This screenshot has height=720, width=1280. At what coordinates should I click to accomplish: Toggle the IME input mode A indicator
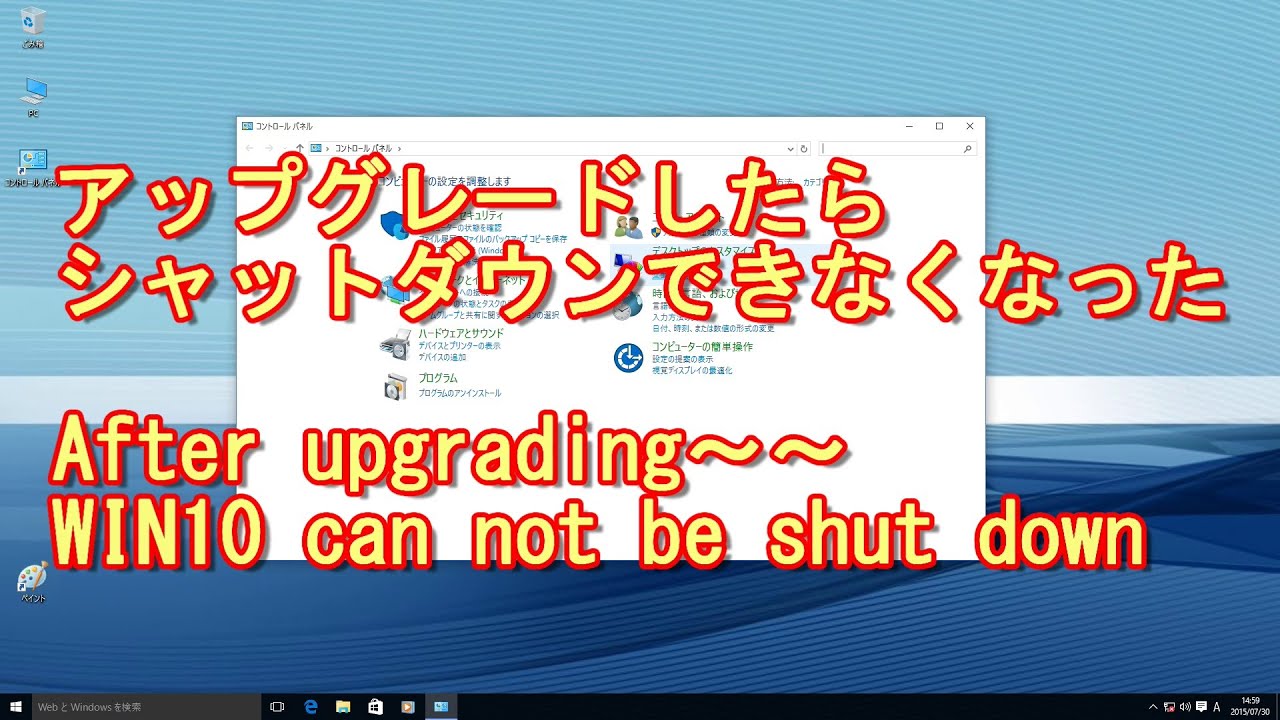(1218, 707)
